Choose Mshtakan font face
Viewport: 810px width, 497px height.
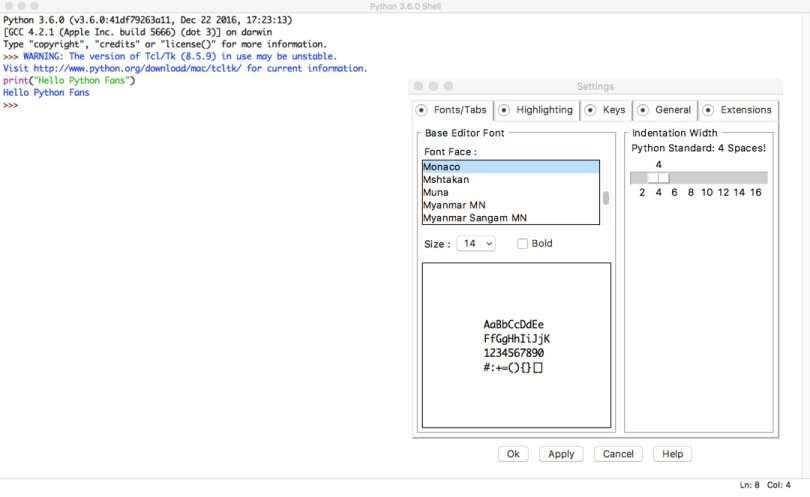[510, 180]
